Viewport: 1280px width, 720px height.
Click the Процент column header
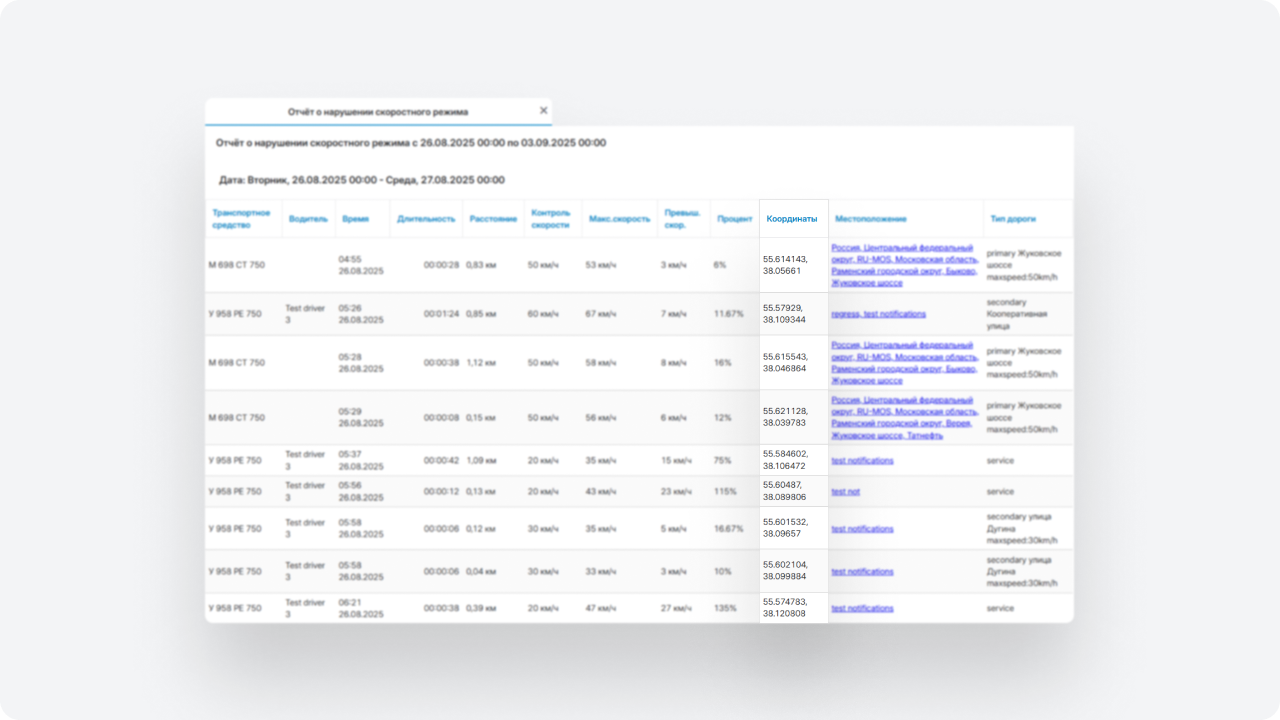tap(735, 219)
